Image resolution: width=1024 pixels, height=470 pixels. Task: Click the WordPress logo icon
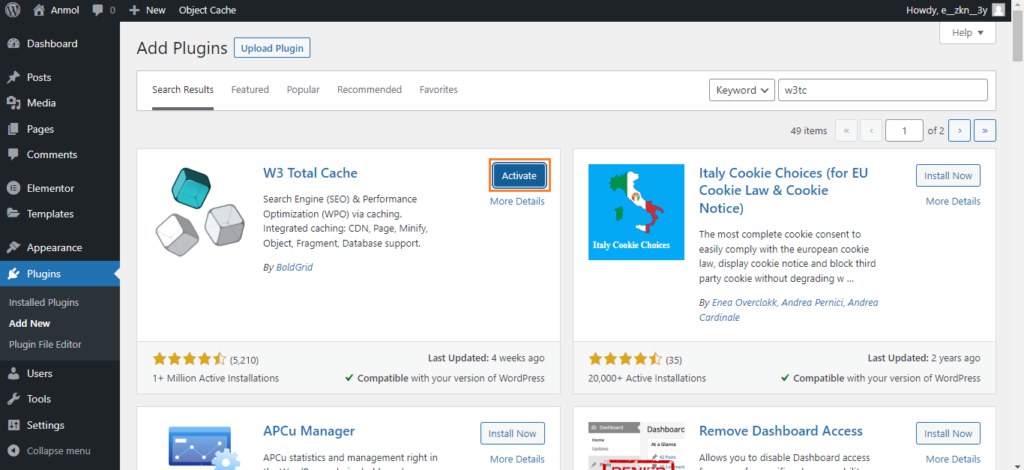13,10
